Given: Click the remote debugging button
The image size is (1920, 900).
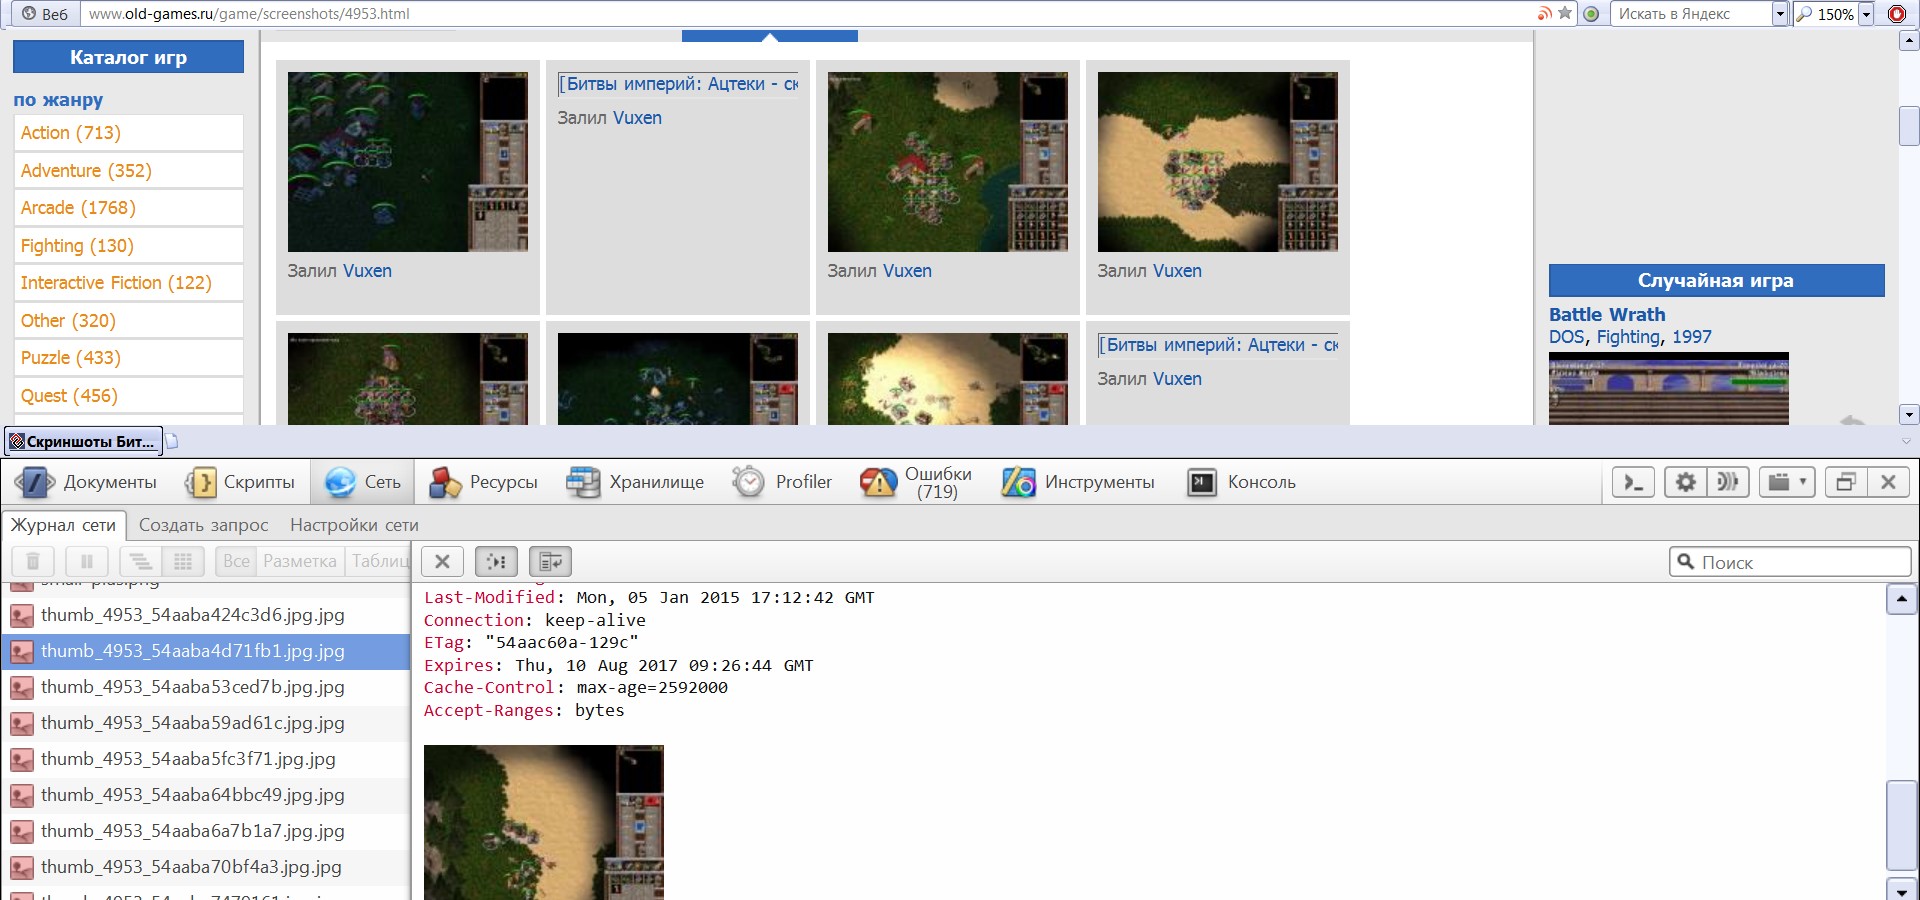Looking at the screenshot, I should pyautogui.click(x=1728, y=482).
